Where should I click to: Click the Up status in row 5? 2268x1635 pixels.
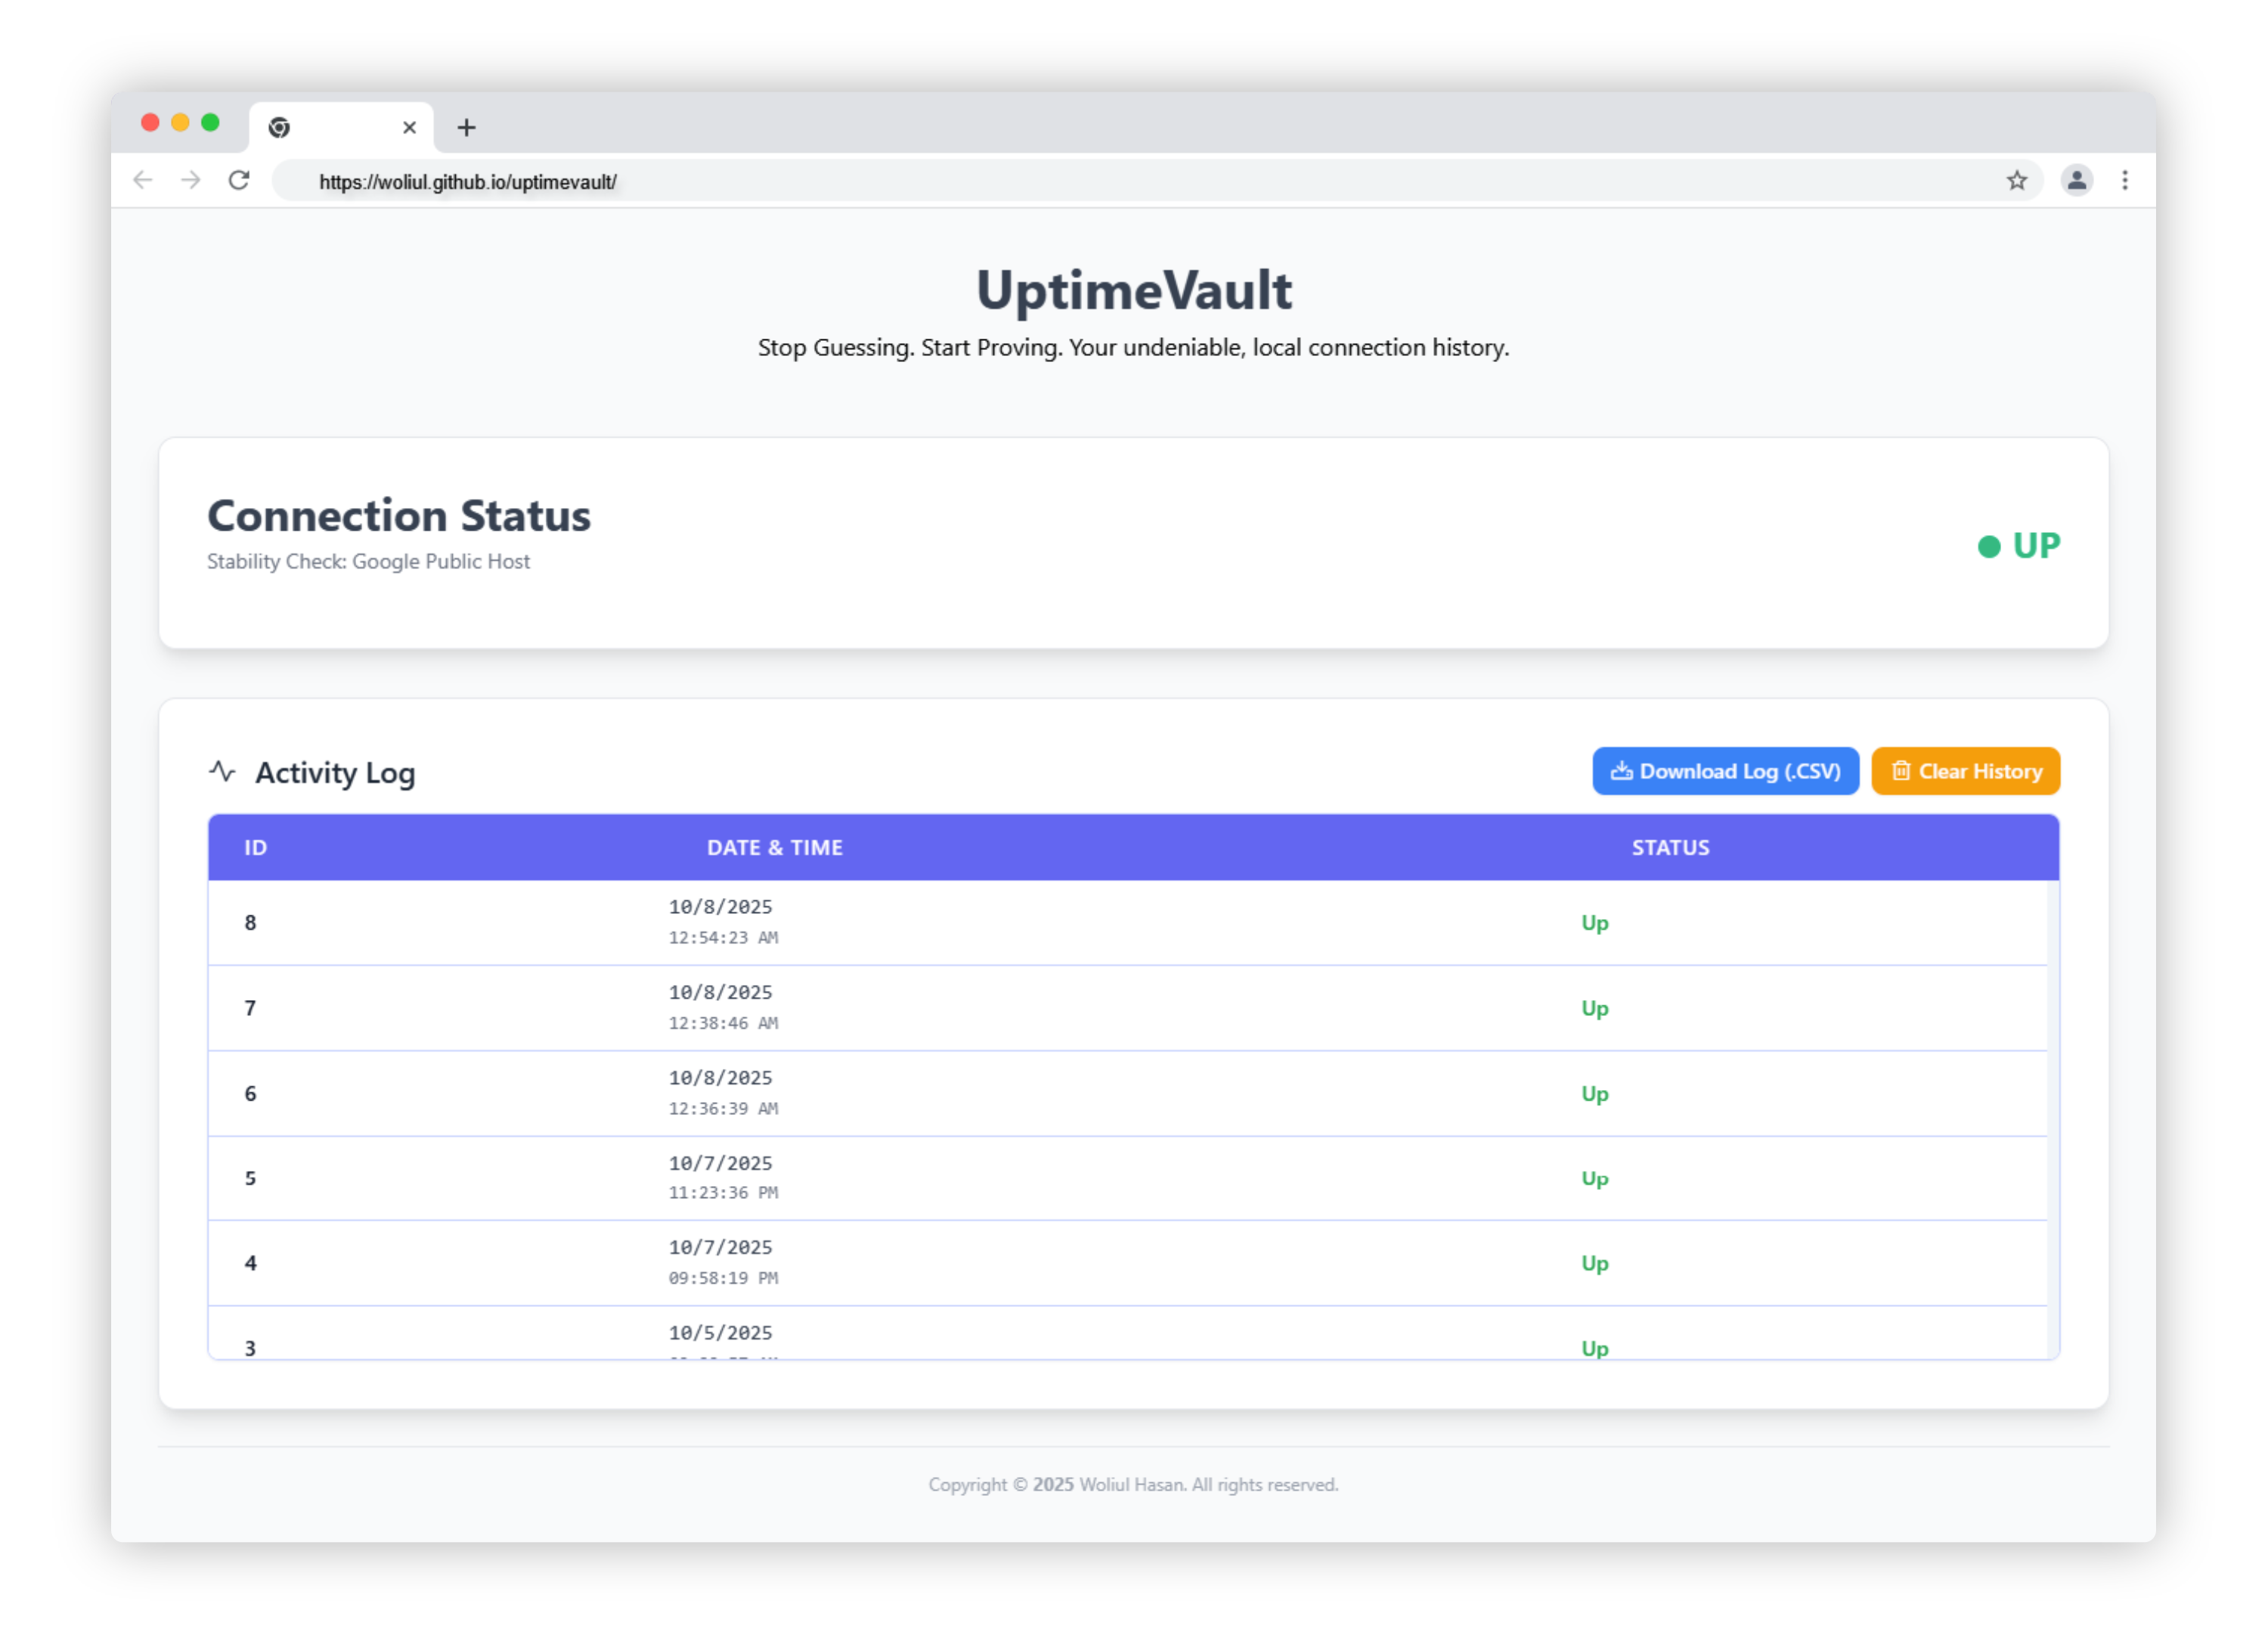pos(1594,1179)
